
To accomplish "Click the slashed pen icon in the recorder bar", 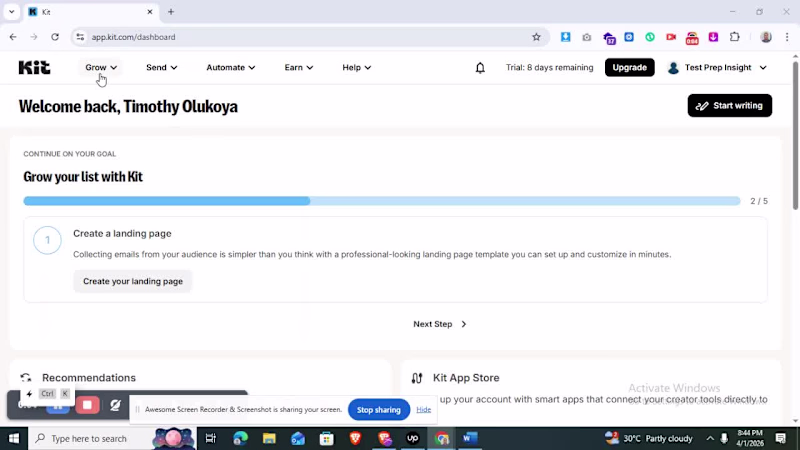I will [x=115, y=405].
